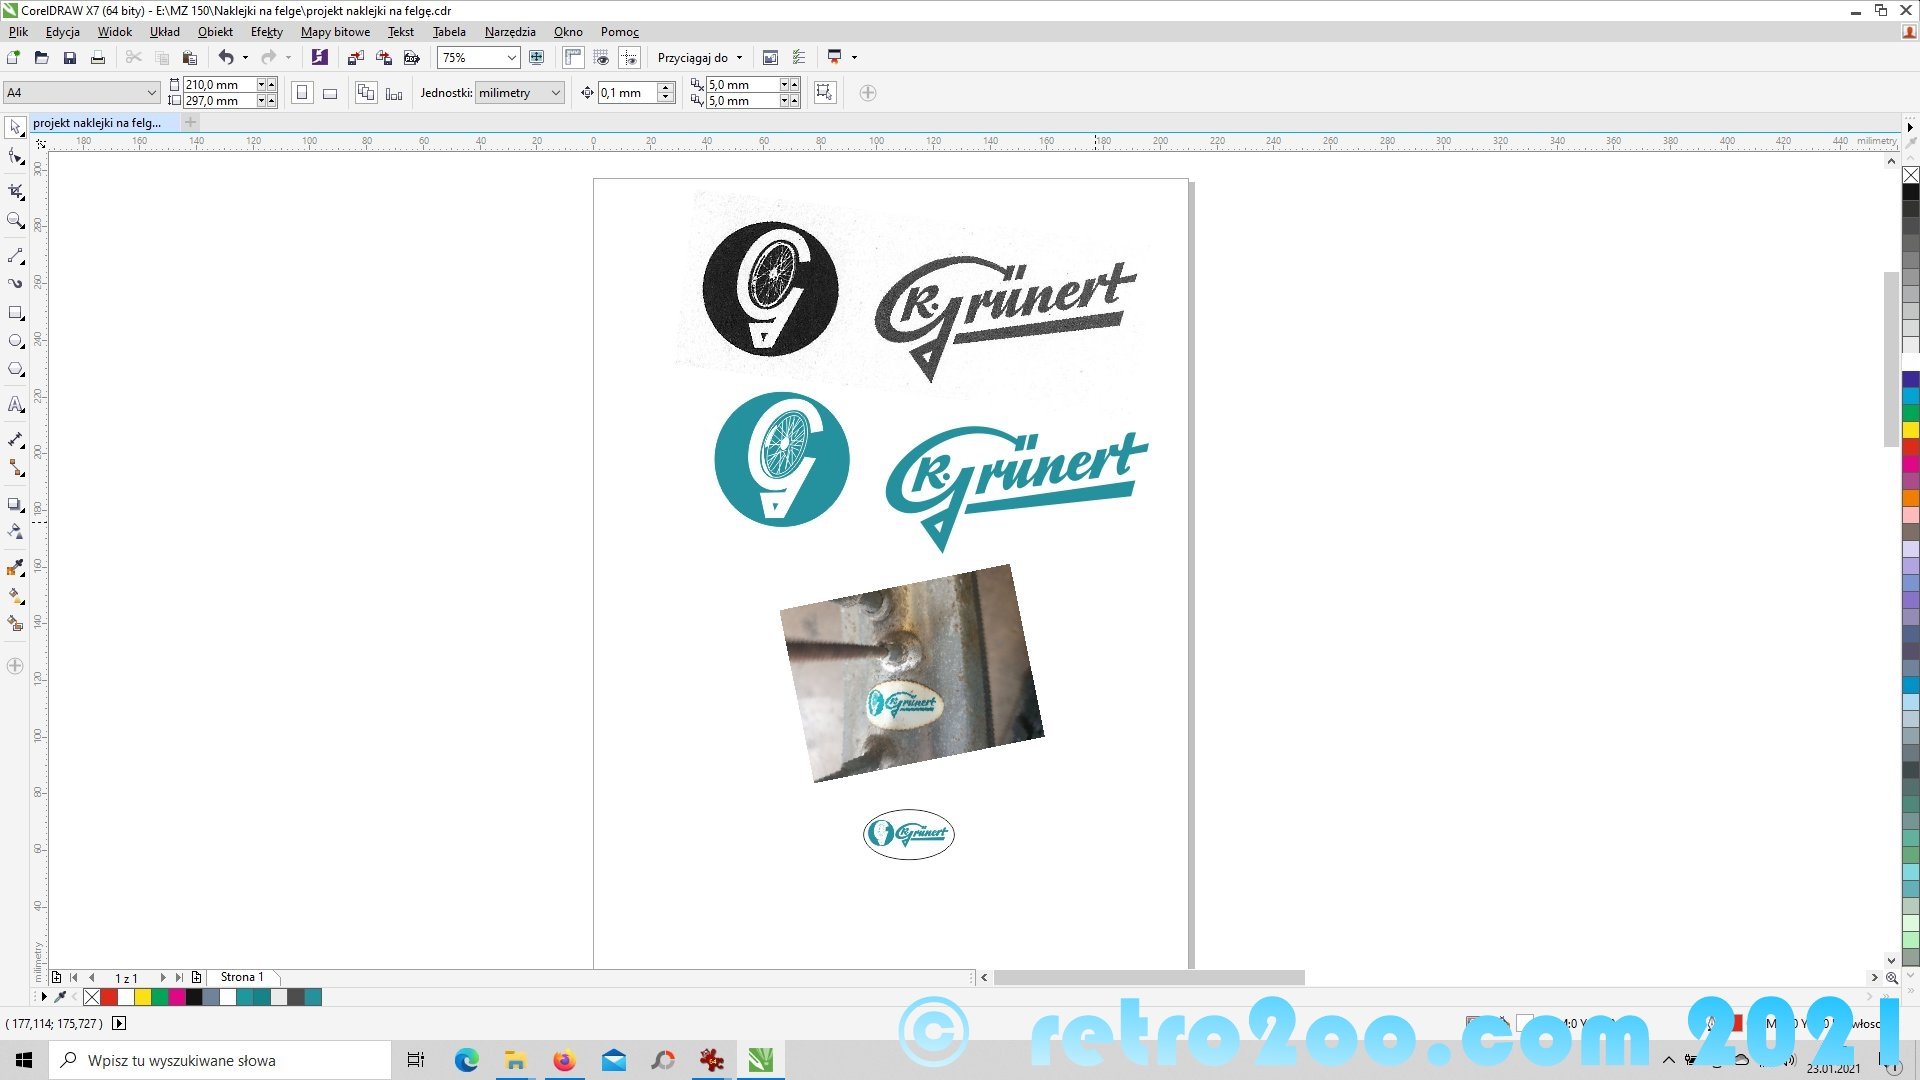
Task: Select the Text tool in toolbox
Action: 15,405
